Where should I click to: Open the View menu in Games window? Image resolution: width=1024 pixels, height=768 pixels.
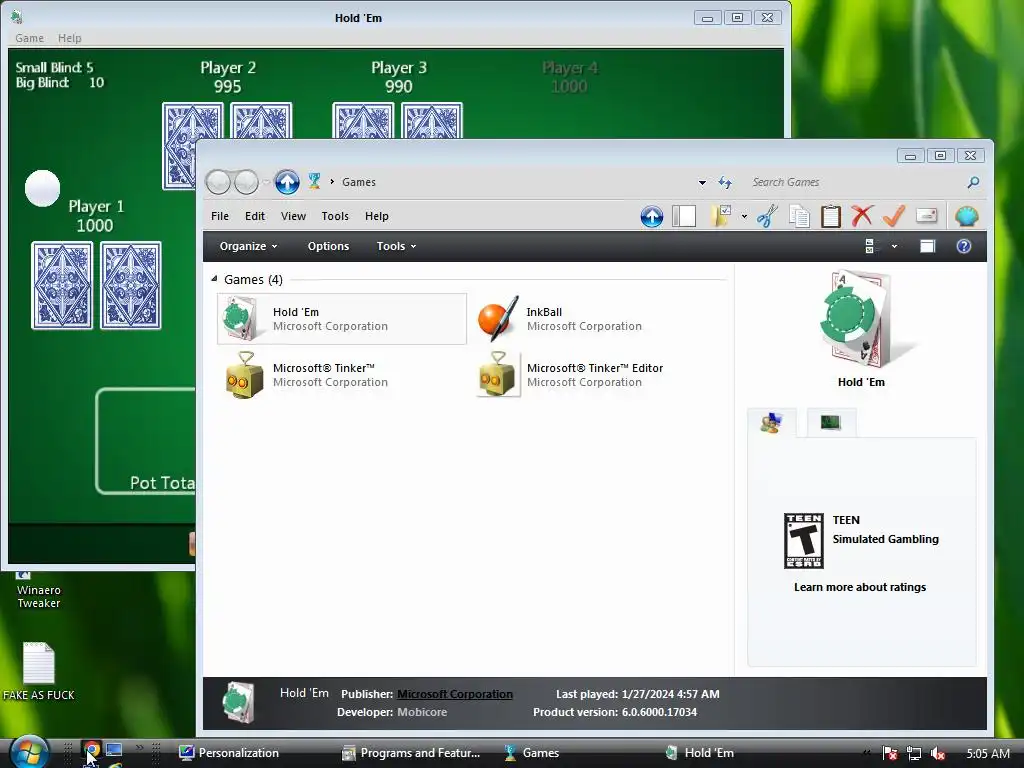pos(293,216)
